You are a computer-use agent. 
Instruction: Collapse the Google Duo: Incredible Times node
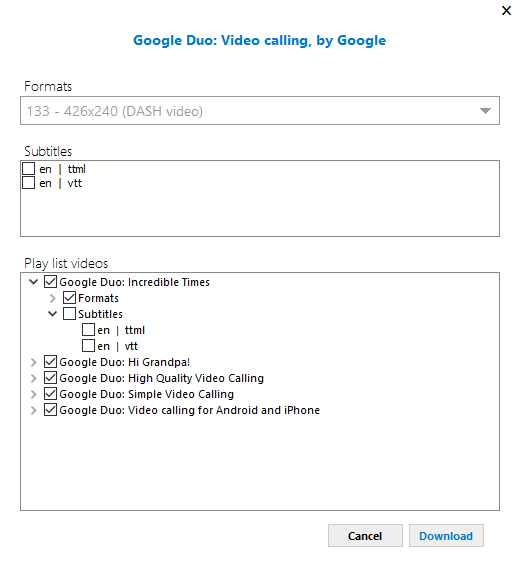point(33,282)
